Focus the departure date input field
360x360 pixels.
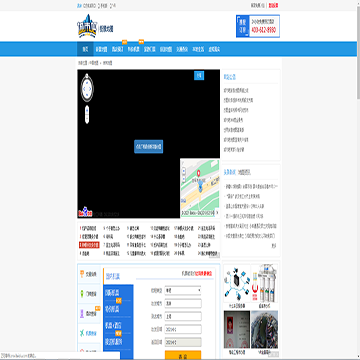[x=183, y=329]
